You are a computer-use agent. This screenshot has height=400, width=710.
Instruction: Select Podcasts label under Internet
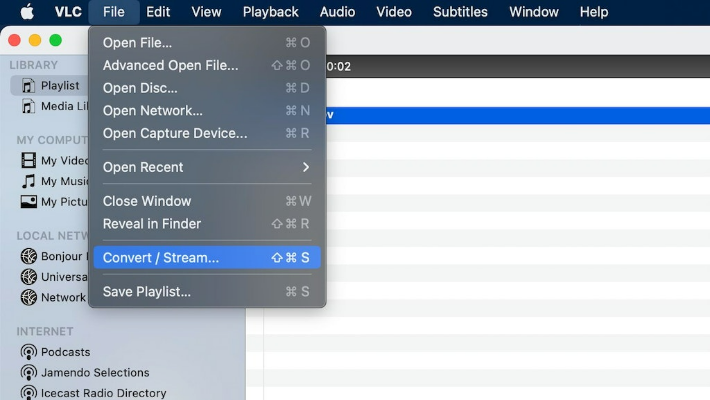coord(66,352)
